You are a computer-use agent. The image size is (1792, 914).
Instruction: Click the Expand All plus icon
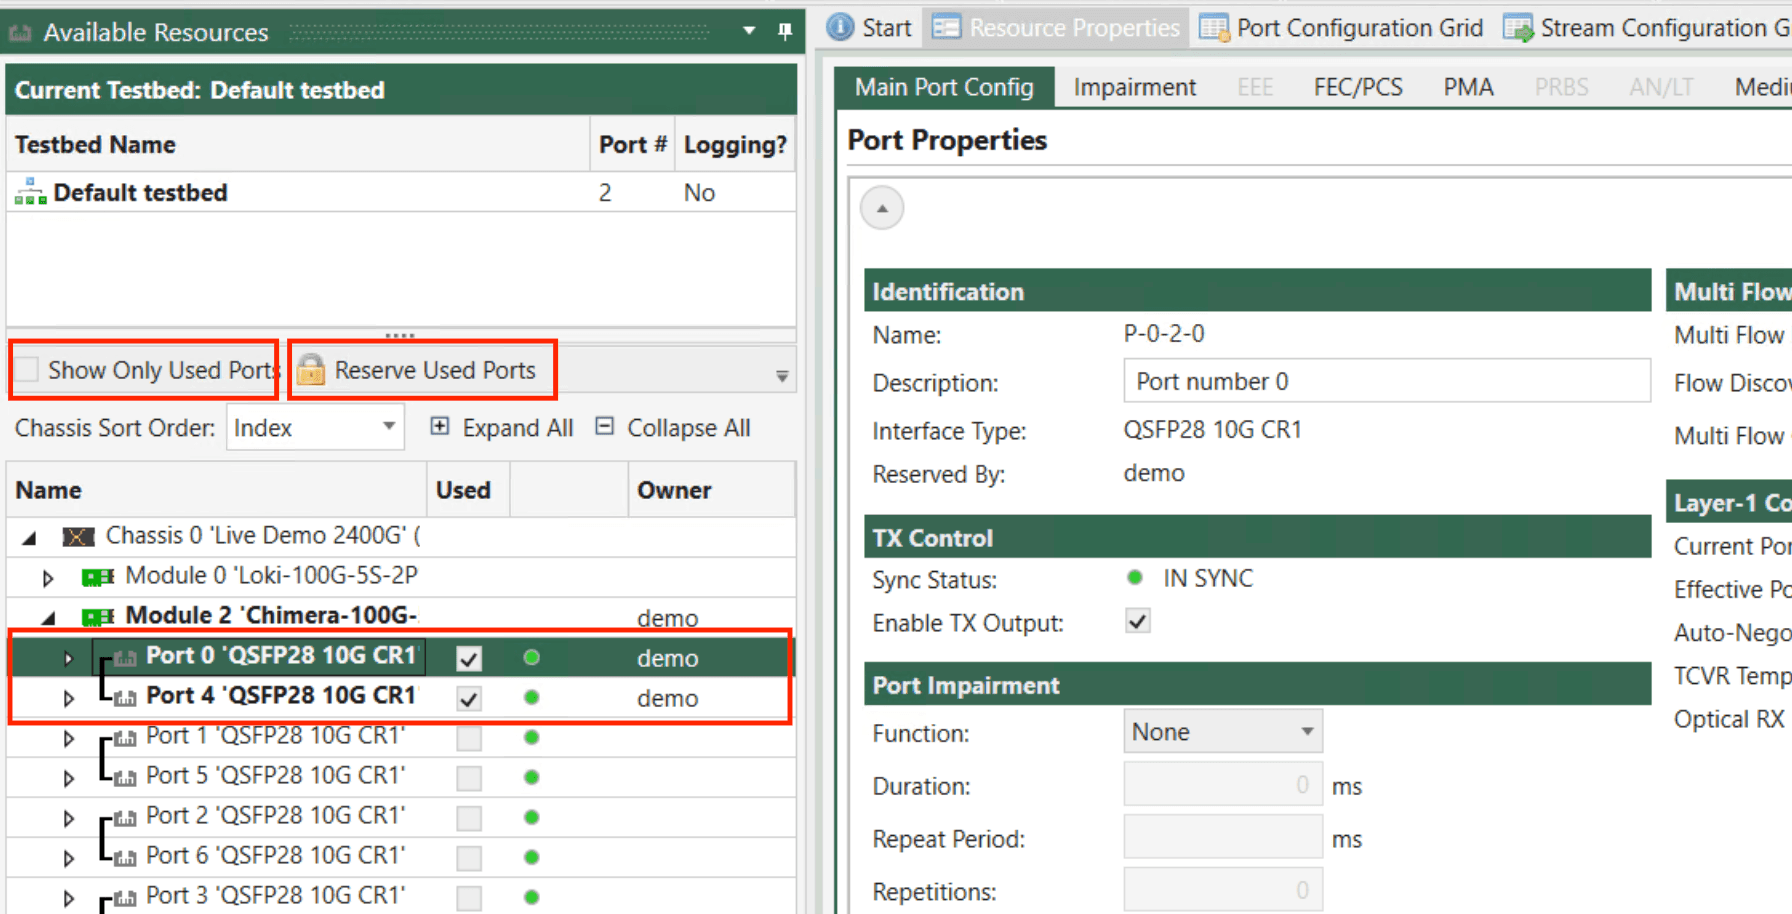click(439, 427)
